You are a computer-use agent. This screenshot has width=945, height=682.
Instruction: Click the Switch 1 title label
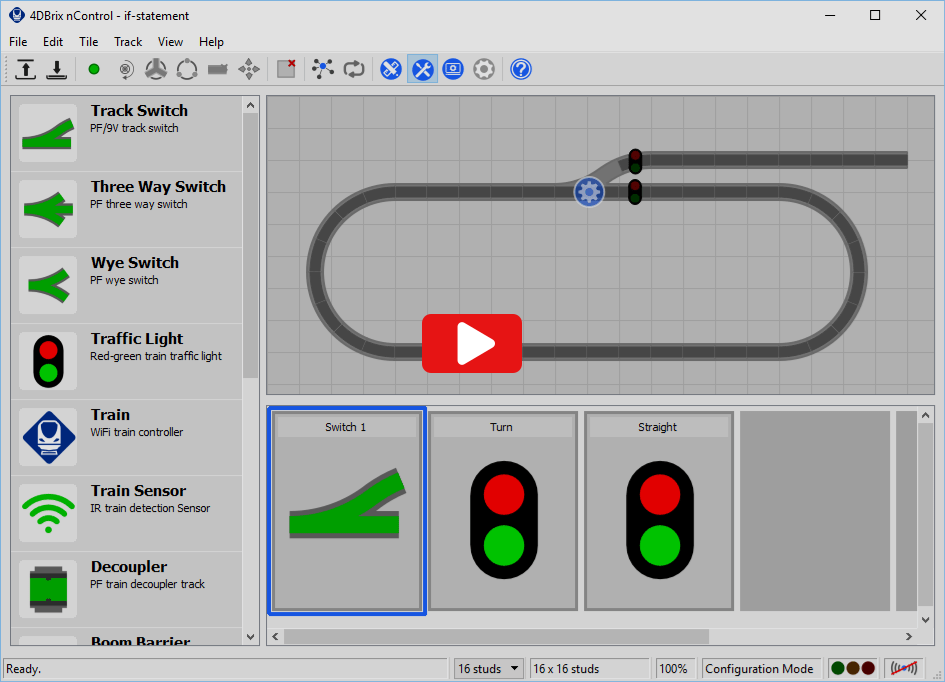346,427
